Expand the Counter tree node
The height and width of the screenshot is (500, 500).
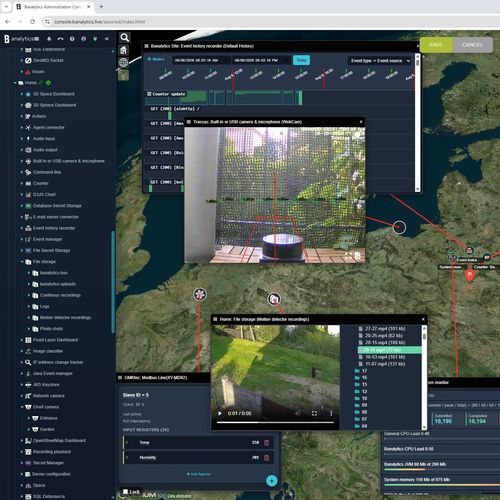pos(22,183)
